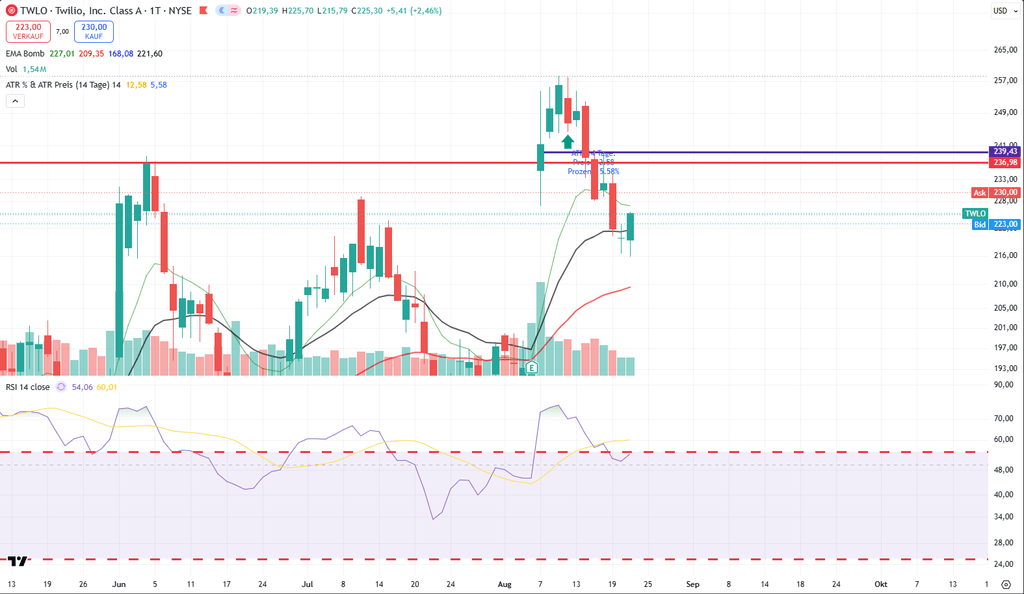Select the ATR % & ATR Preis legend
The image size is (1024, 594).
pyautogui.click(x=63, y=85)
